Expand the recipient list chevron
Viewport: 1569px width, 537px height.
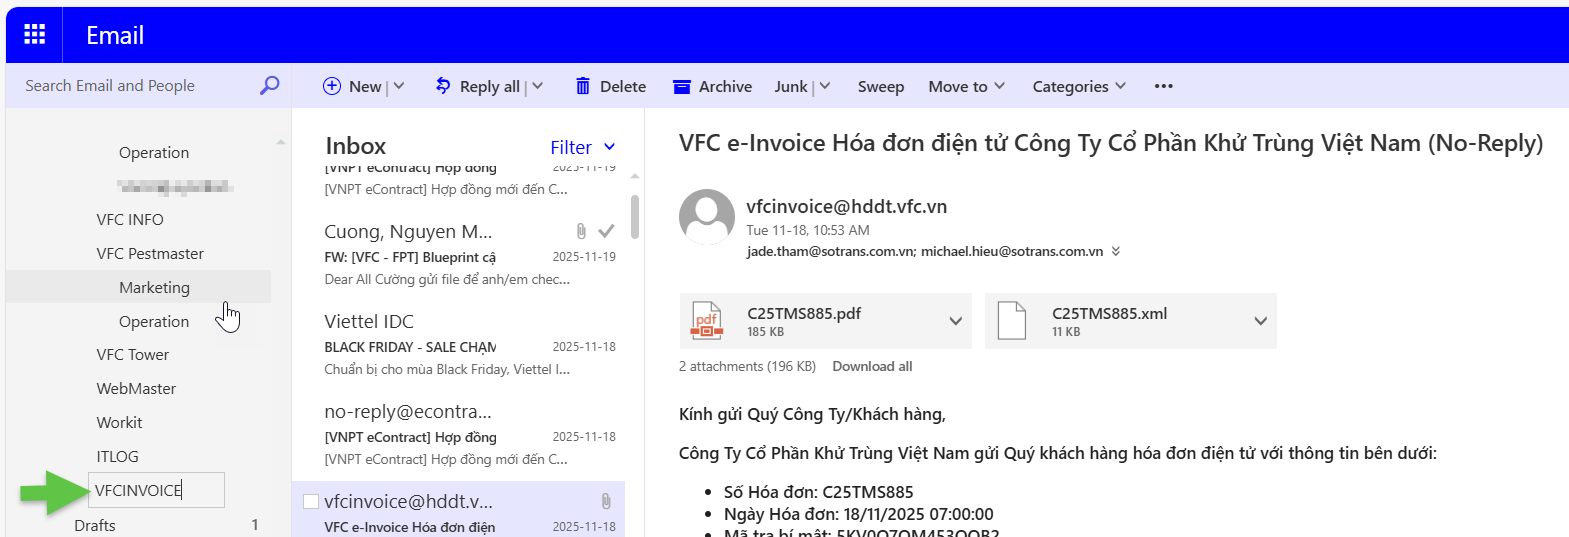pyautogui.click(x=1116, y=251)
